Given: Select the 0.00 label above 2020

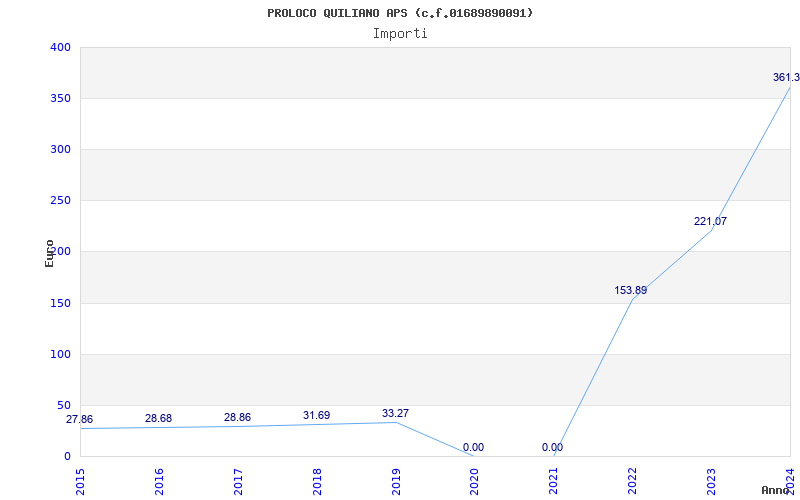Looking at the screenshot, I should tap(473, 447).
